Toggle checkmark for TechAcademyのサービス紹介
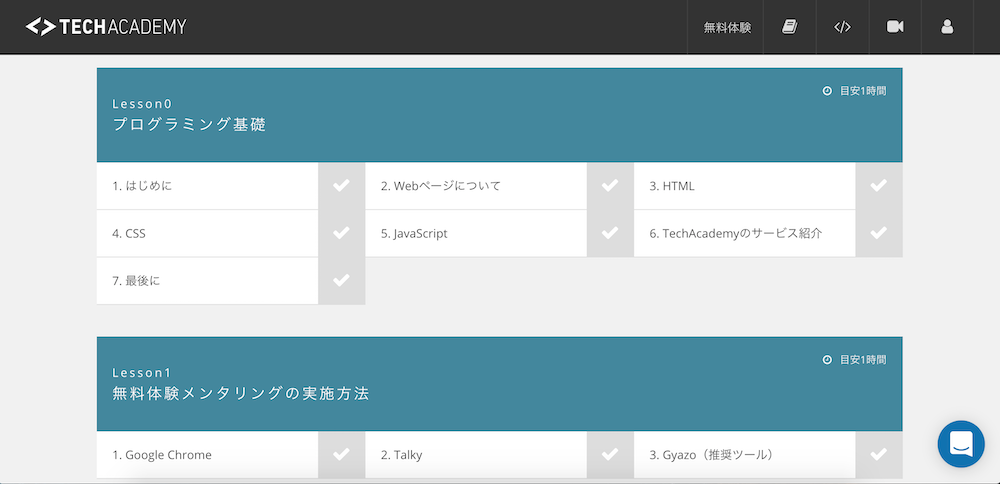1000x484 pixels. pyautogui.click(x=879, y=233)
